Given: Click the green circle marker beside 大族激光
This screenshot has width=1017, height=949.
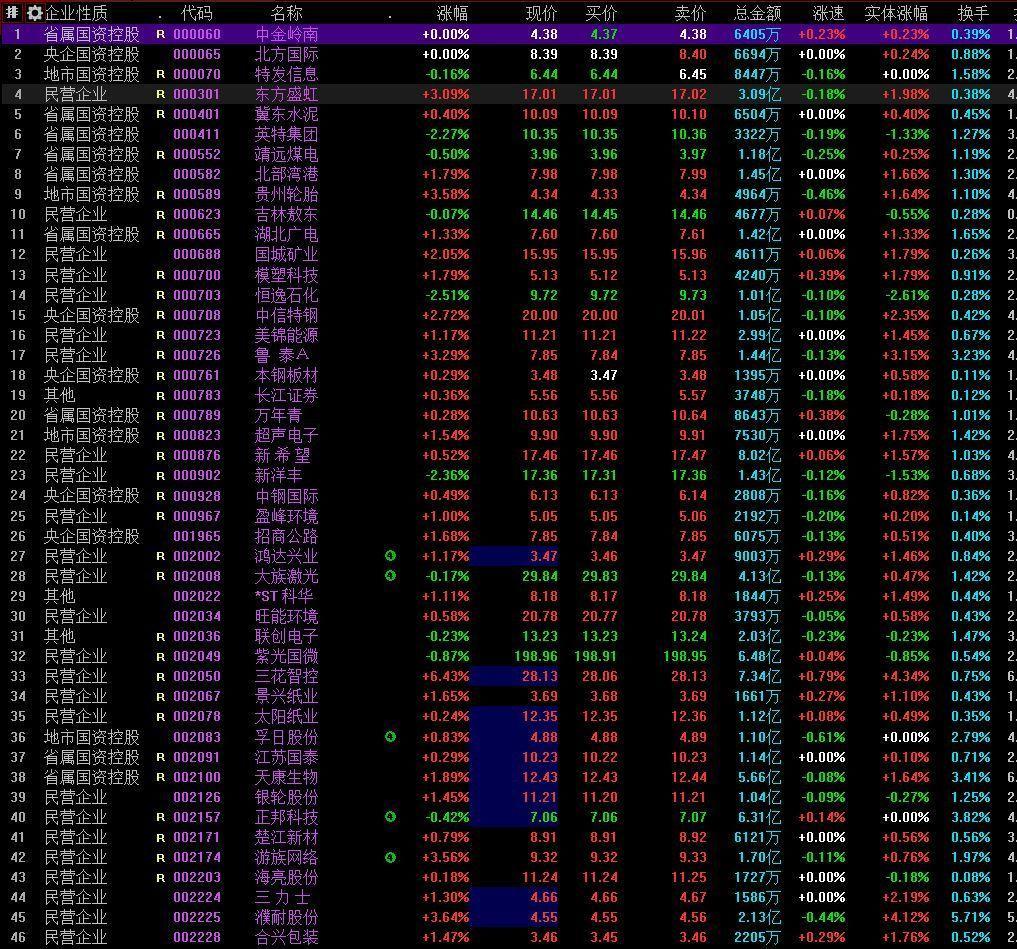Looking at the screenshot, I should (390, 576).
